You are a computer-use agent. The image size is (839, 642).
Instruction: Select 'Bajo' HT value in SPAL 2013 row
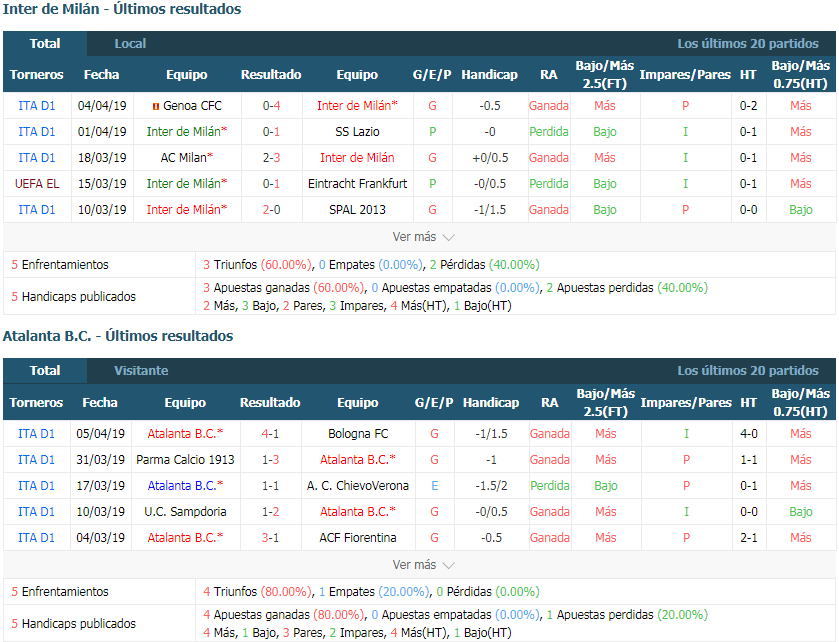tap(800, 210)
